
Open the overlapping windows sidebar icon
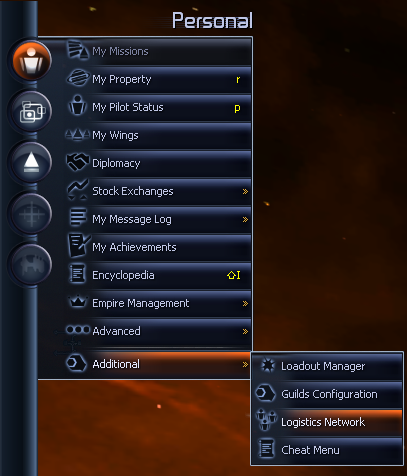point(31,111)
